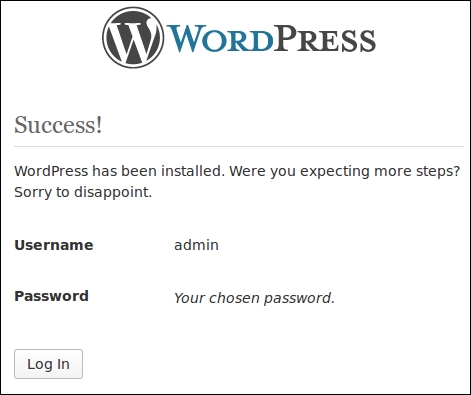
Task: Select the "admin" username value
Action: point(196,245)
